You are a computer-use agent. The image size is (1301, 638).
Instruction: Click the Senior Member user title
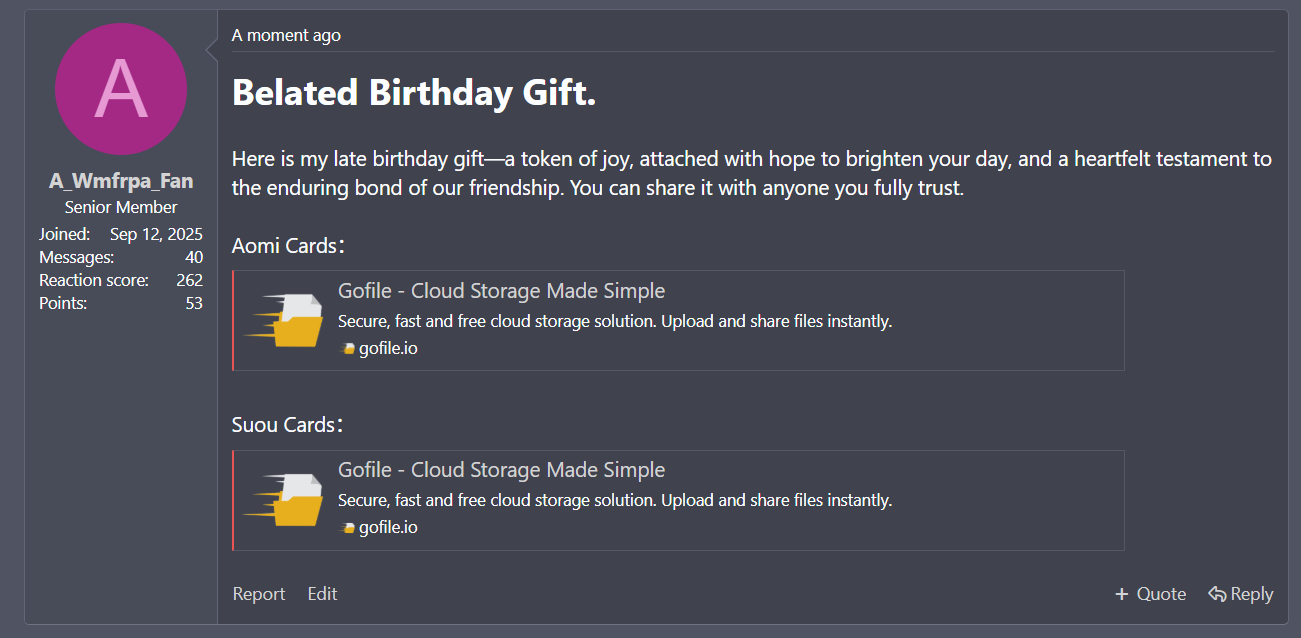[121, 208]
